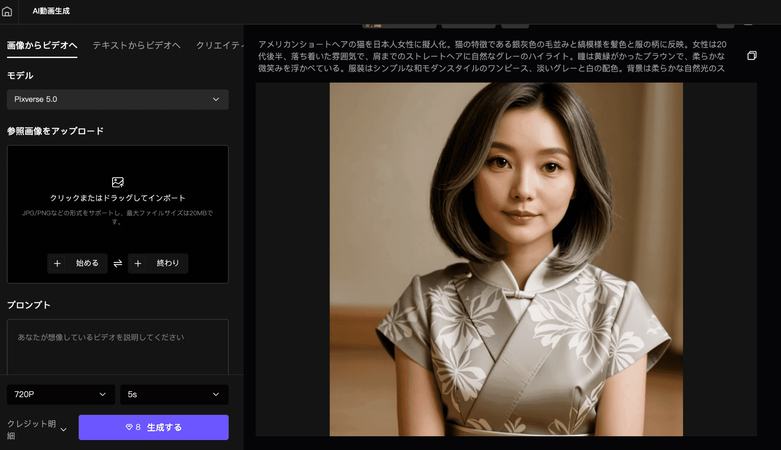Open the 720P resolution dropdown
Viewport: 781px width, 450px height.
pyautogui.click(x=61, y=394)
